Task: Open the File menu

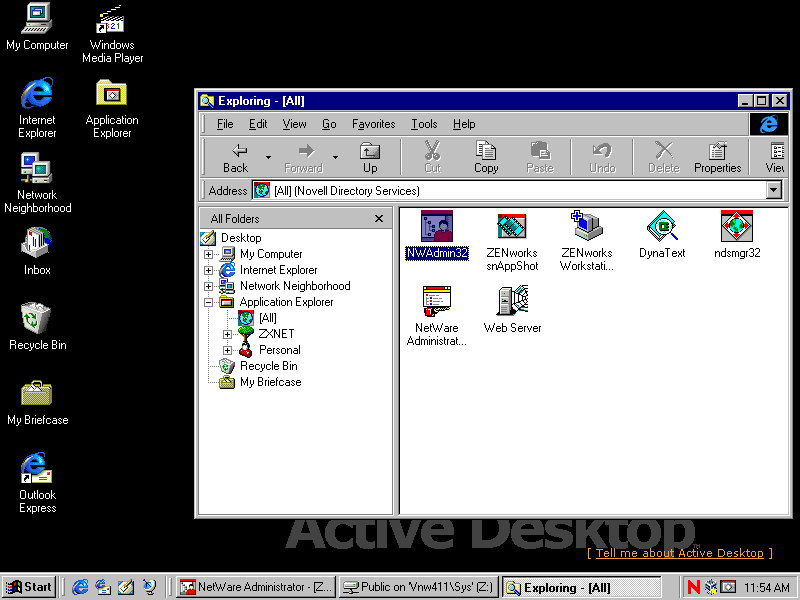Action: coord(225,124)
